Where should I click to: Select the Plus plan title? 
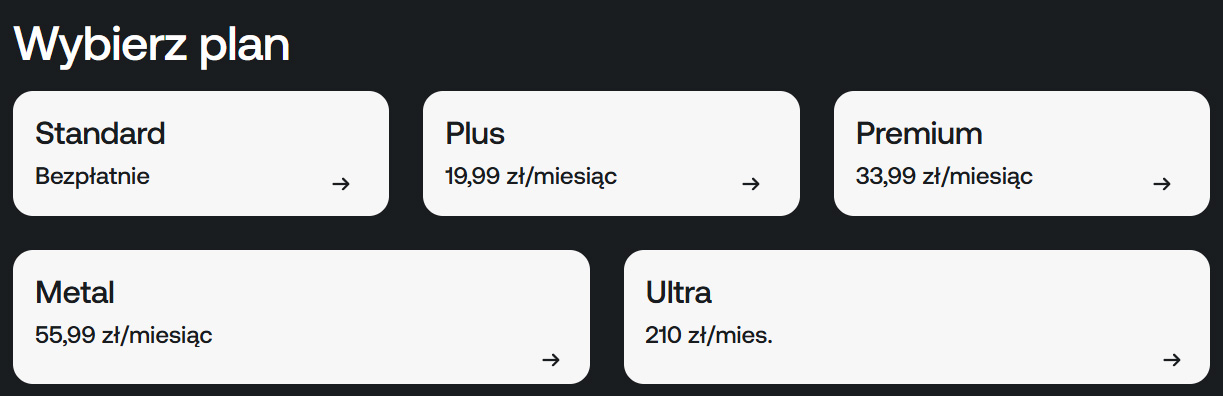pos(475,133)
